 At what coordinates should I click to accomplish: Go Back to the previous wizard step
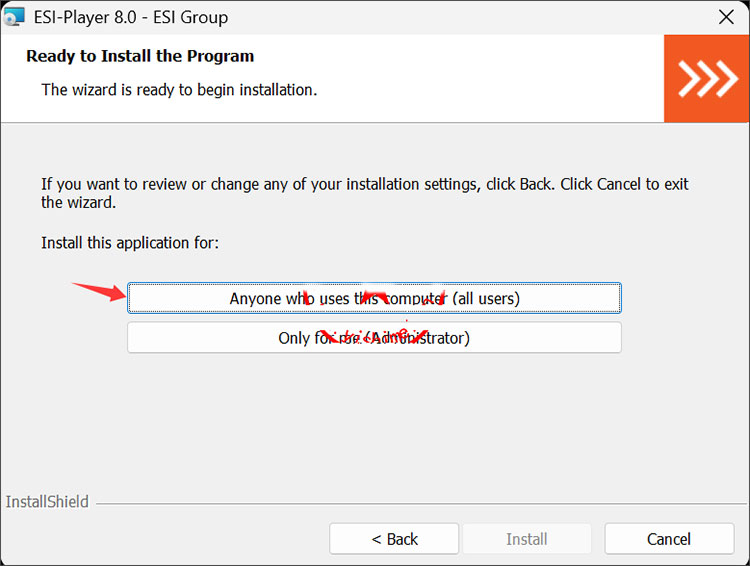(x=394, y=539)
